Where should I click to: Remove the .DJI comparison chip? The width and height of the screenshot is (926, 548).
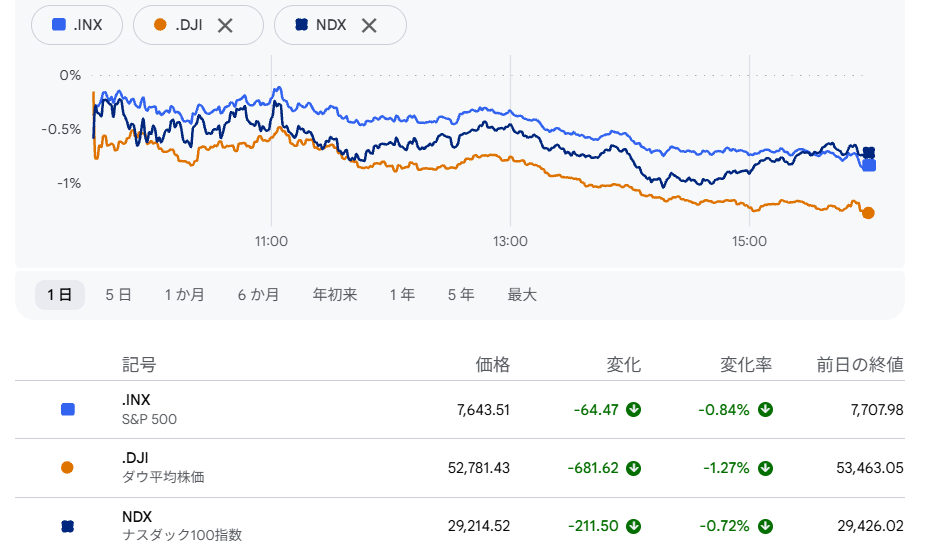click(x=225, y=25)
